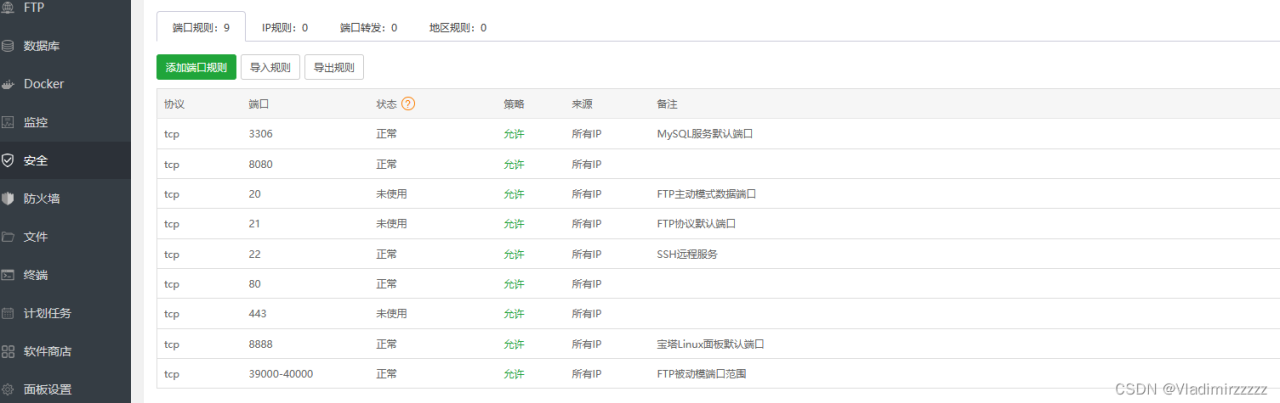Click the 策略 column header

[514, 104]
